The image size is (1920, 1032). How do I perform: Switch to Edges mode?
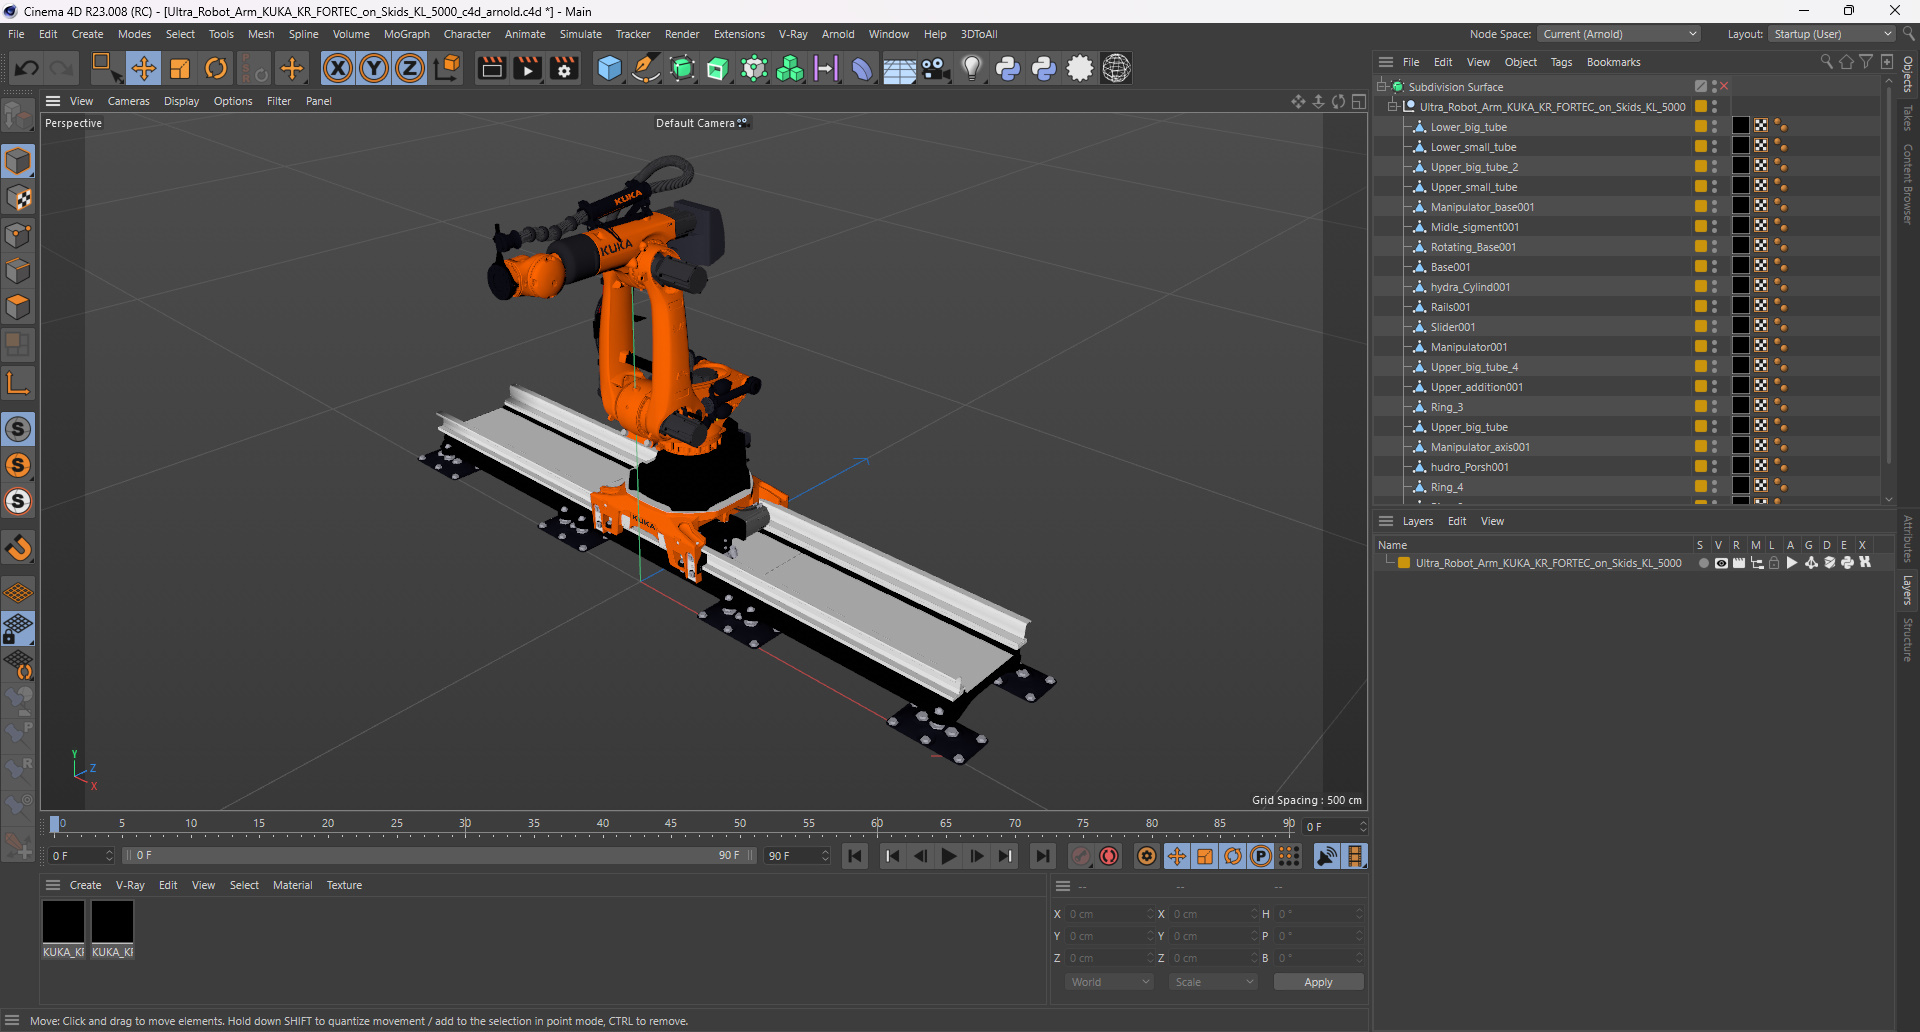point(18,271)
